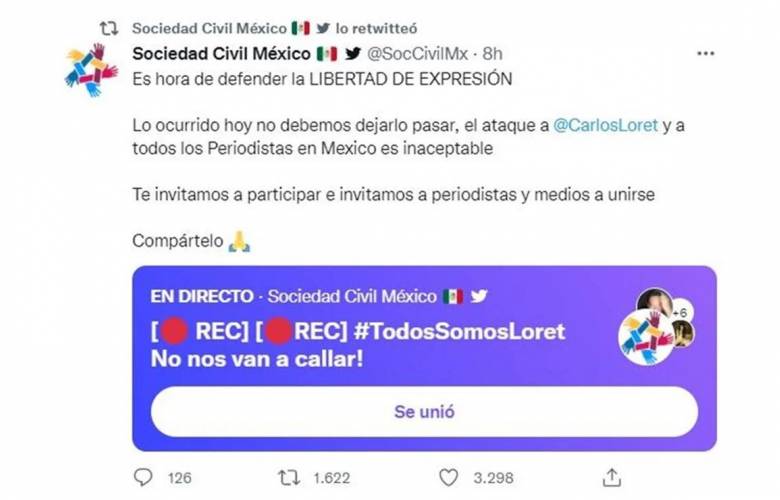Click the 8h timestamp

coord(493,52)
